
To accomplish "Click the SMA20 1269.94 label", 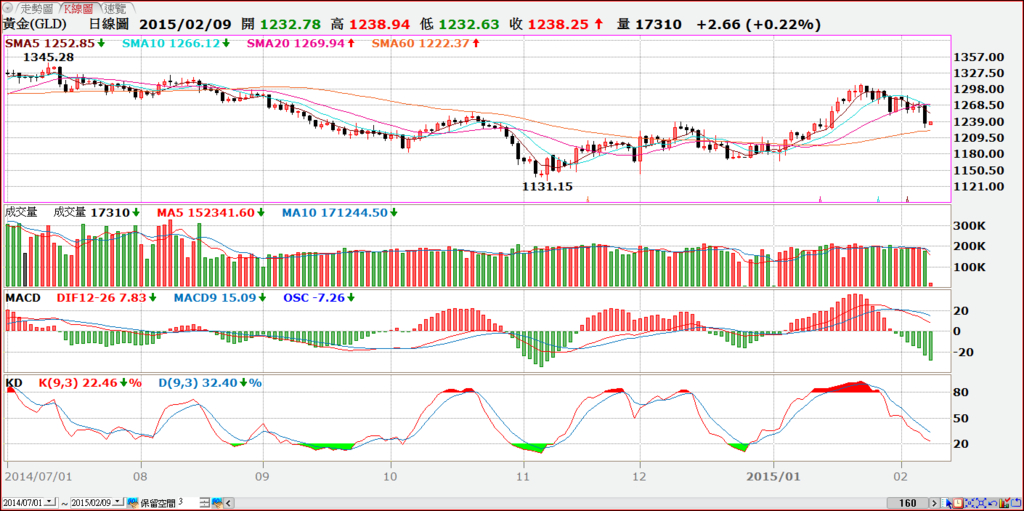I will click(300, 43).
